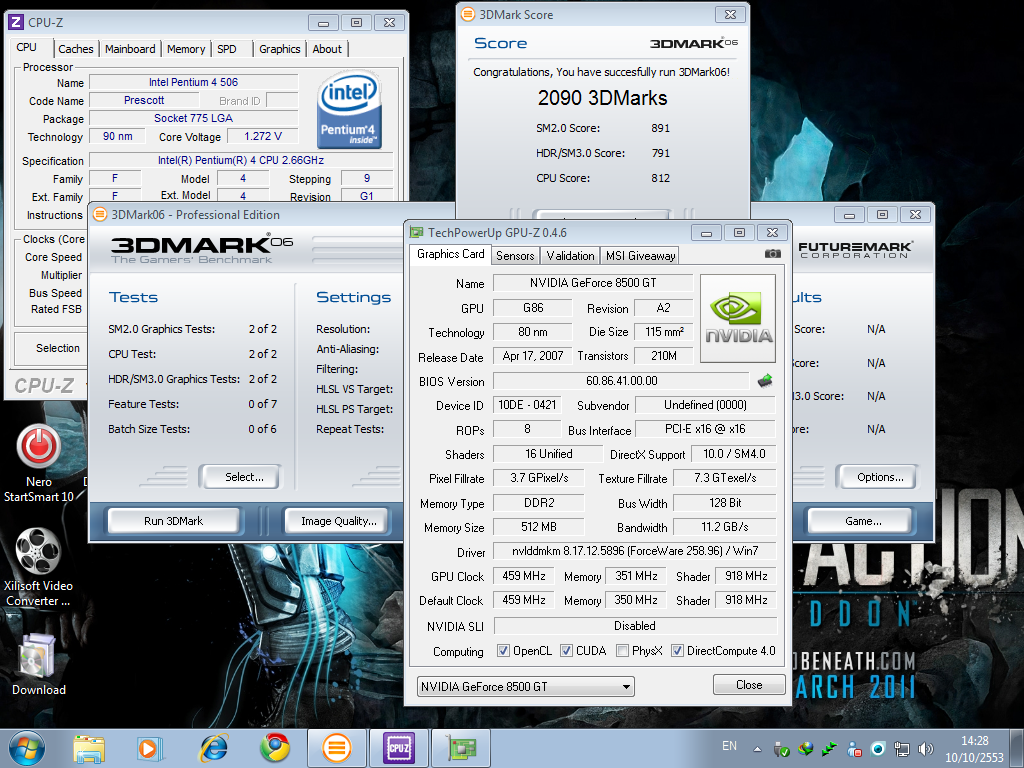Click the Options... button in 3DMark06
Screen dimensions: 1024x768
pyautogui.click(x=879, y=477)
